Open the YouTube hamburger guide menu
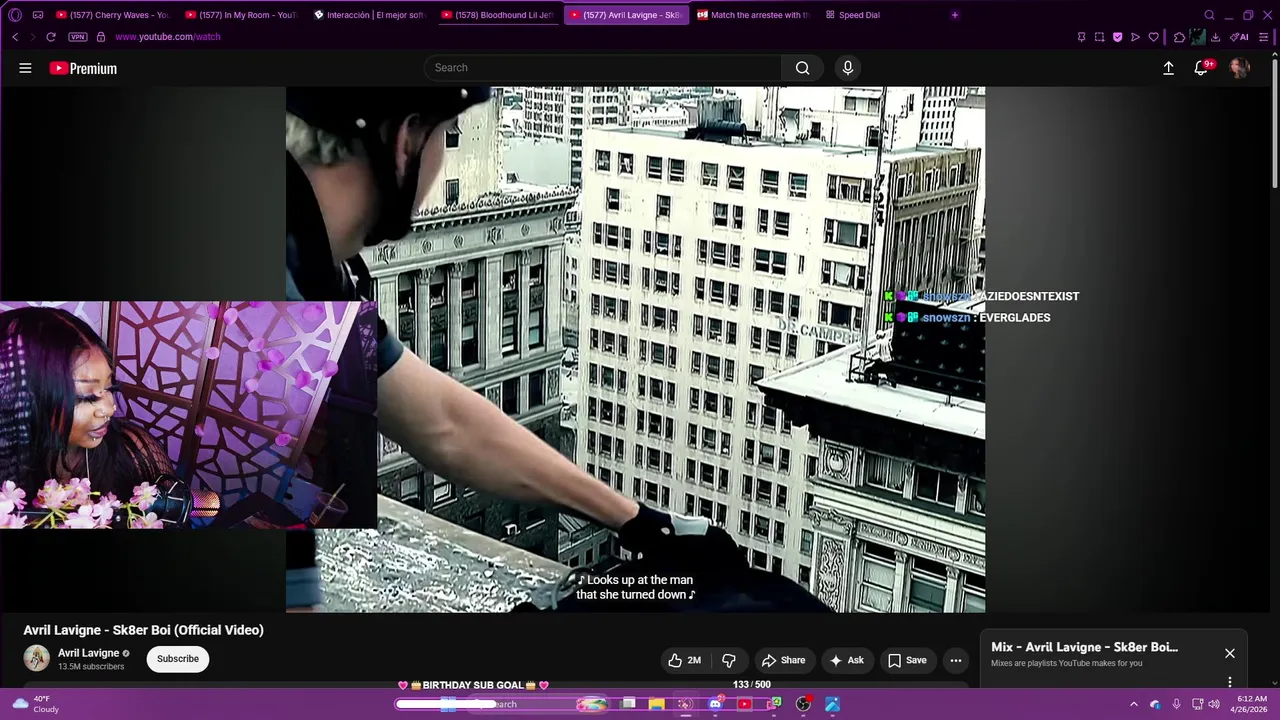The width and height of the screenshot is (1280, 720). click(x=25, y=68)
